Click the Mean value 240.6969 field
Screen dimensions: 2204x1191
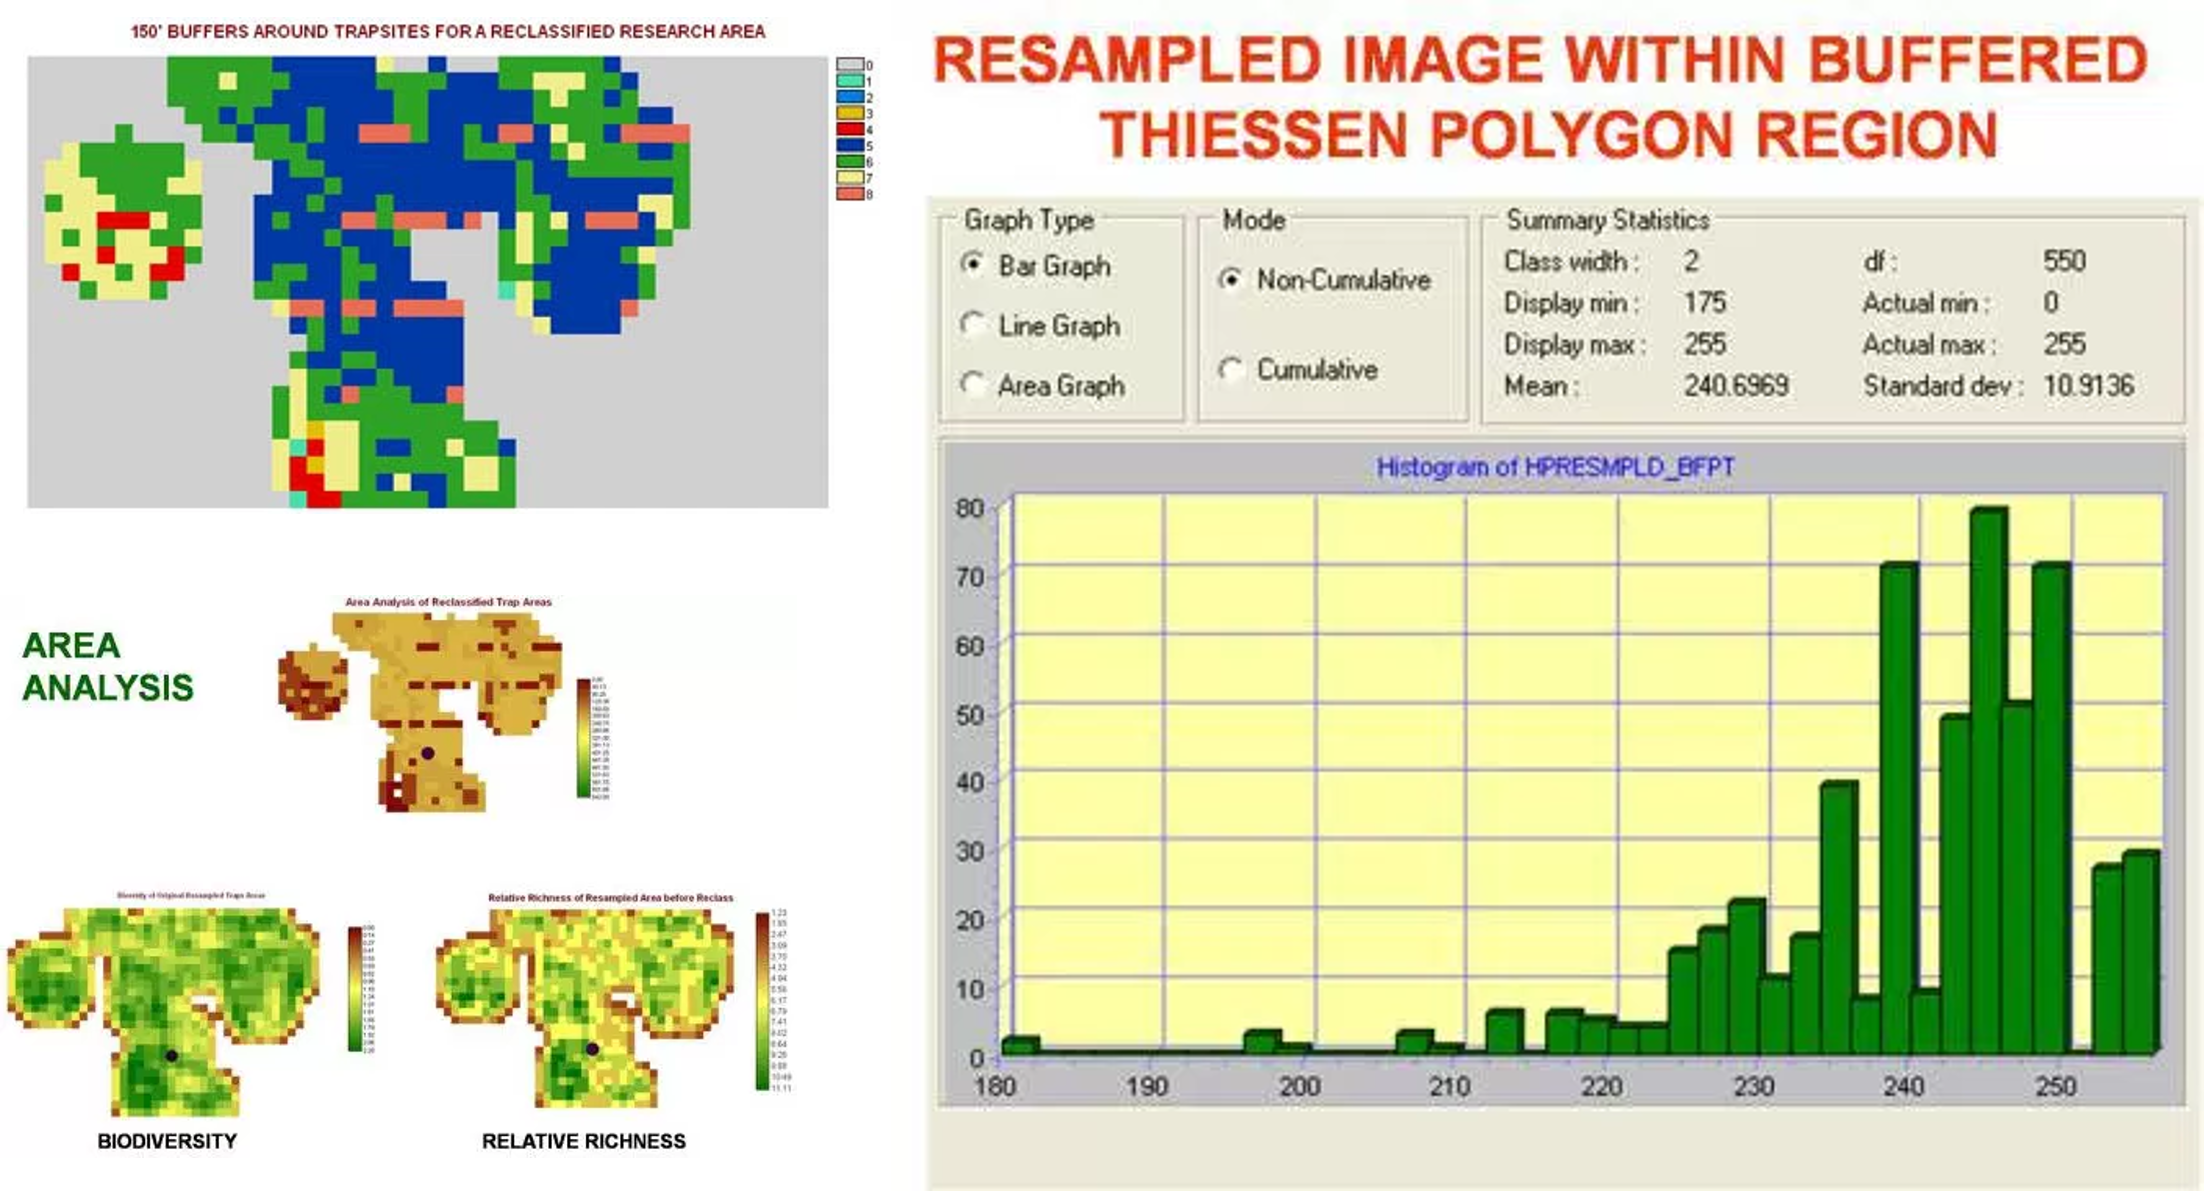point(1735,385)
